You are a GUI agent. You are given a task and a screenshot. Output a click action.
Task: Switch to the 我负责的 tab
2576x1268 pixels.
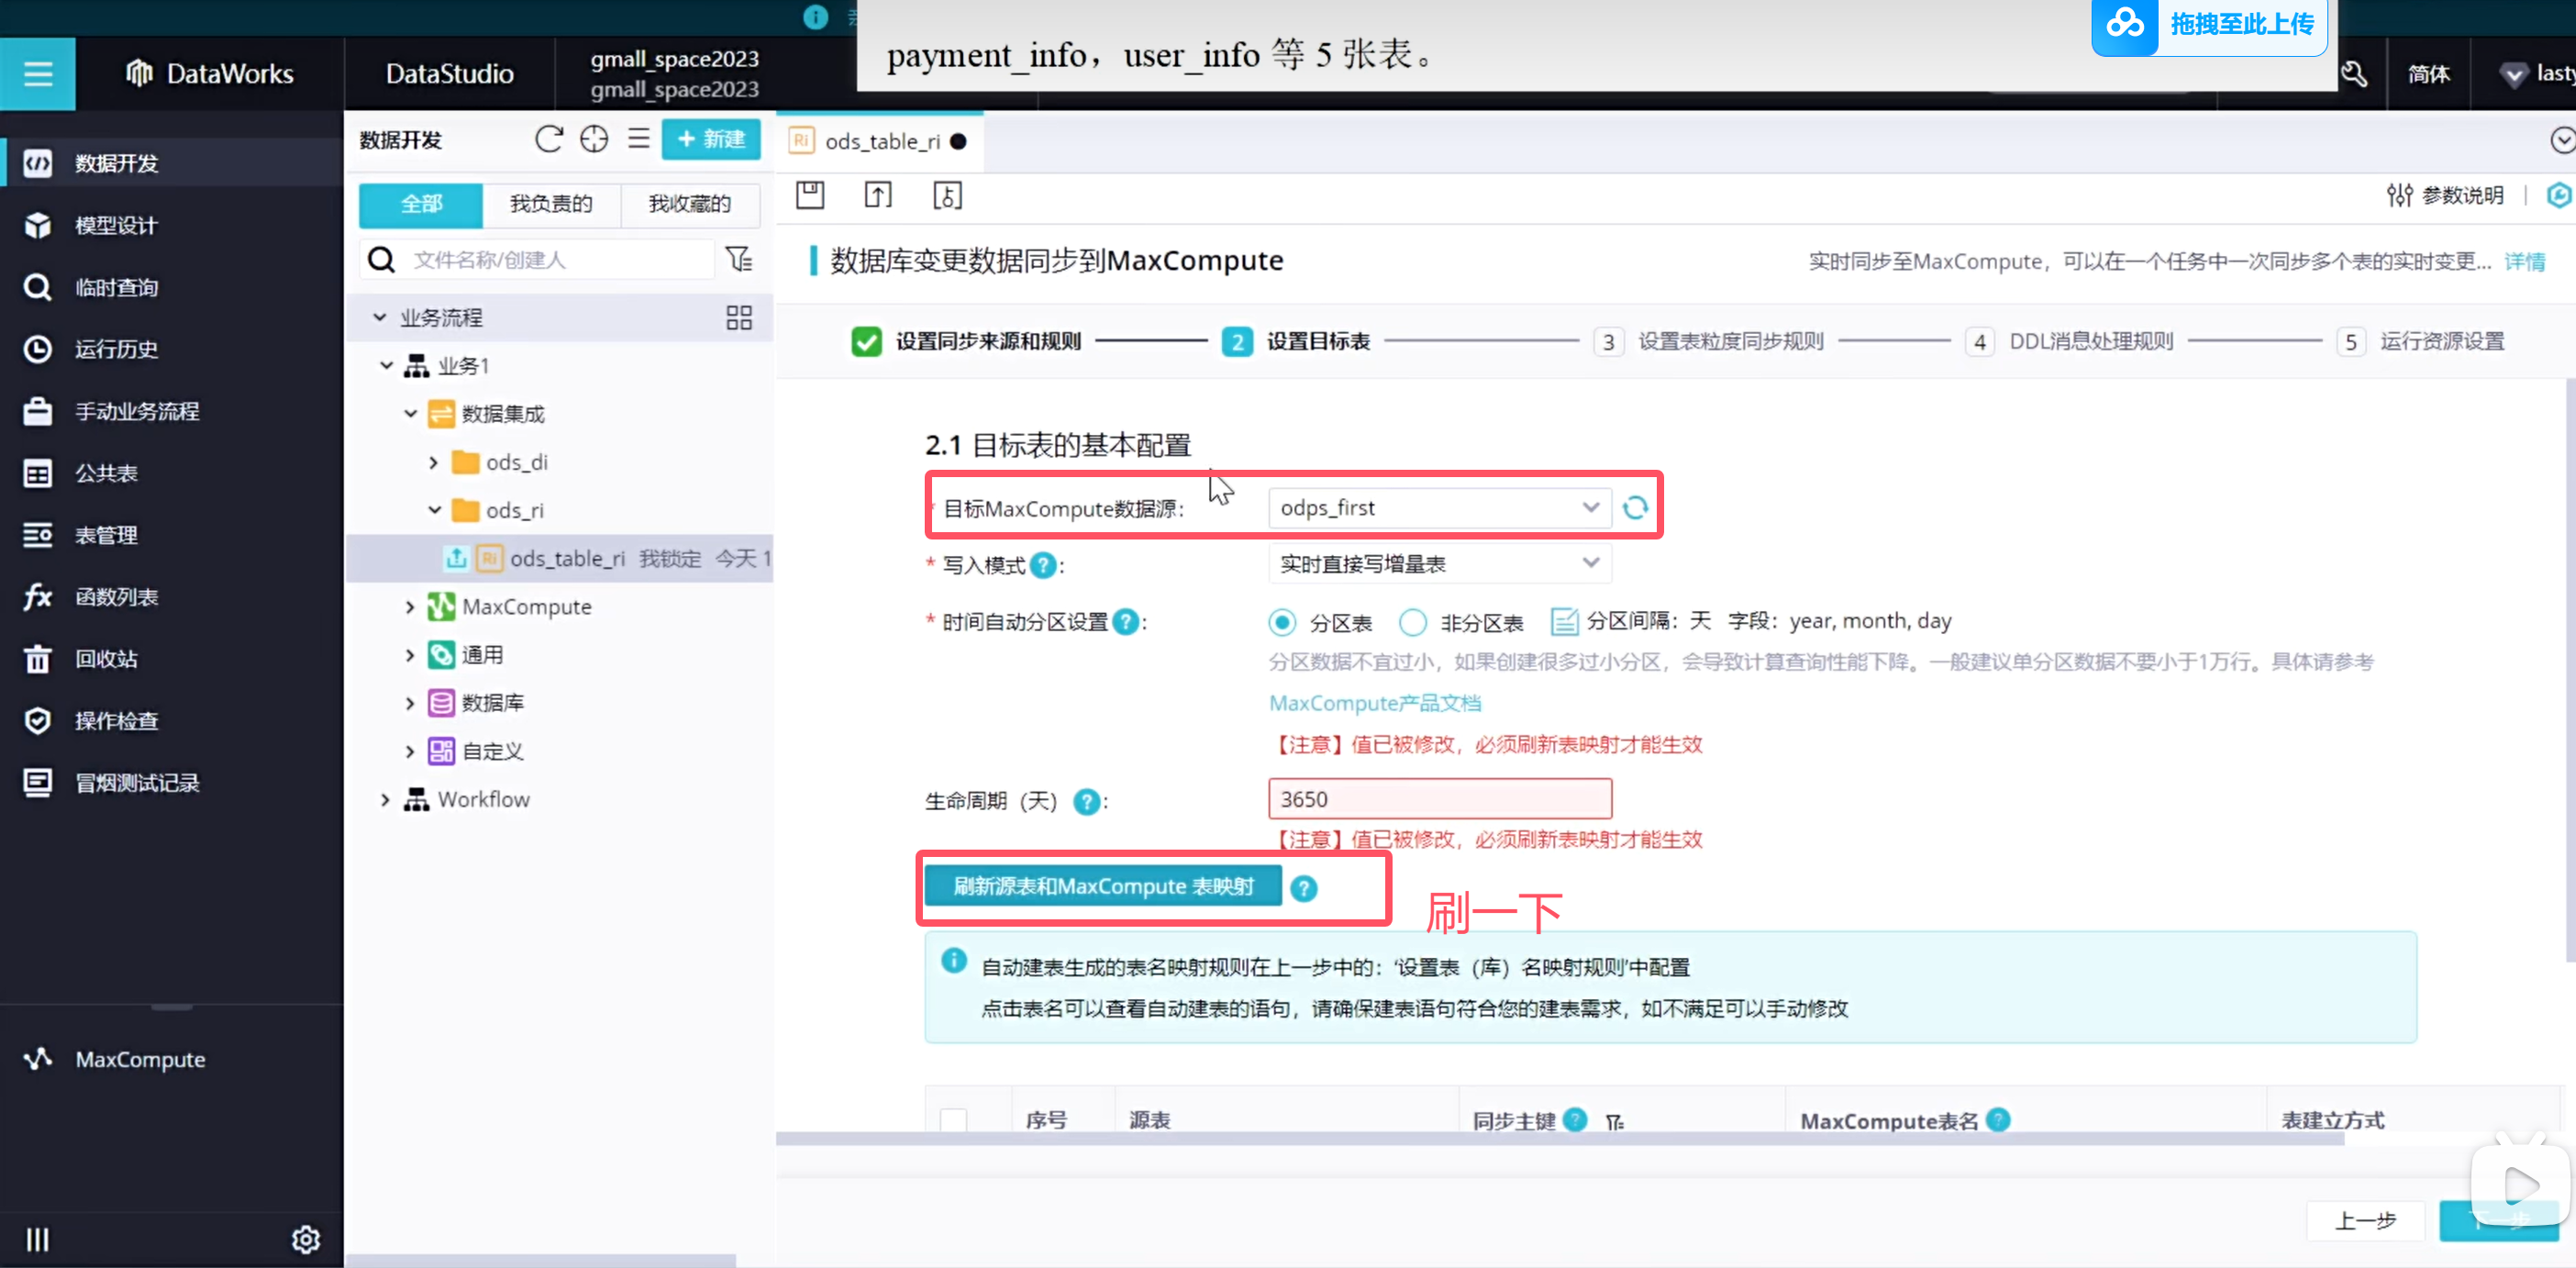point(551,204)
